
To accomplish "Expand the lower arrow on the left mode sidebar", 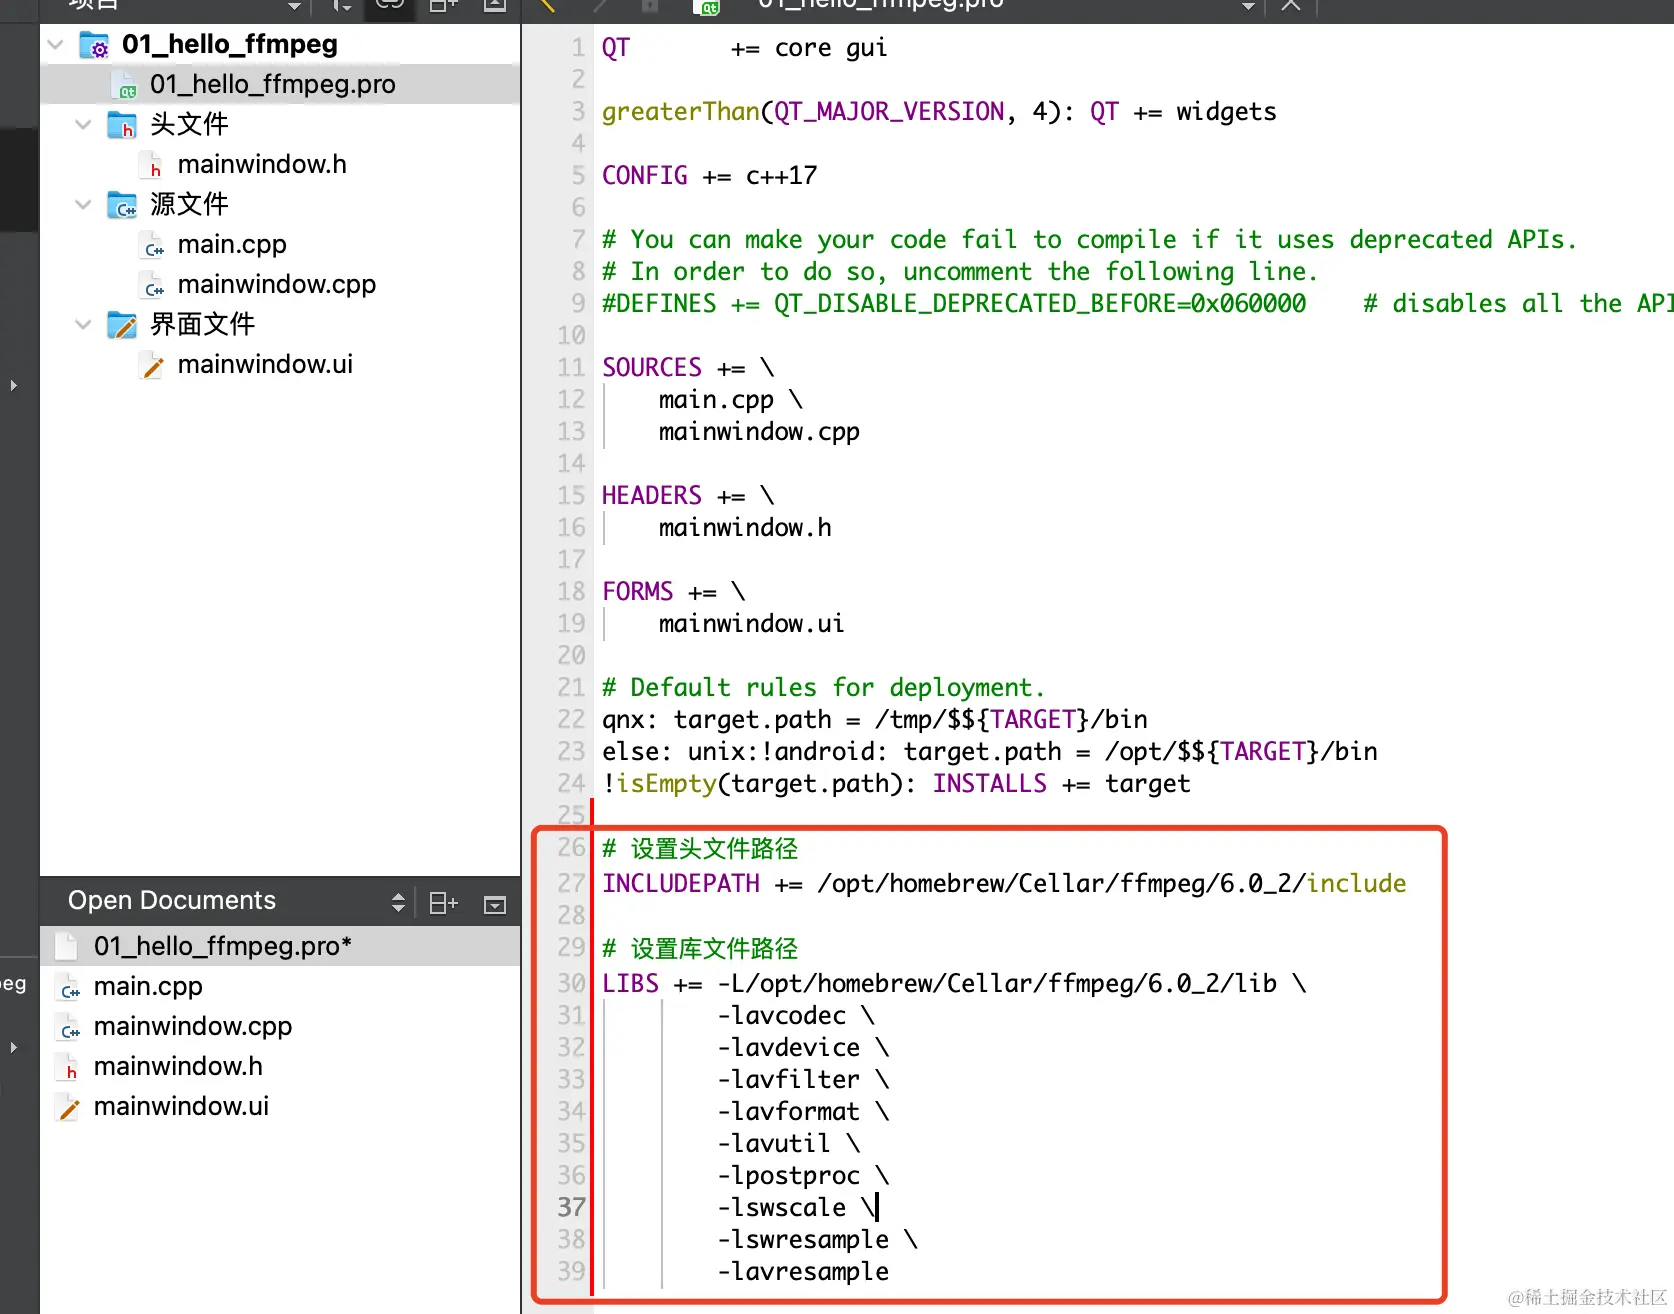I will [13, 1047].
